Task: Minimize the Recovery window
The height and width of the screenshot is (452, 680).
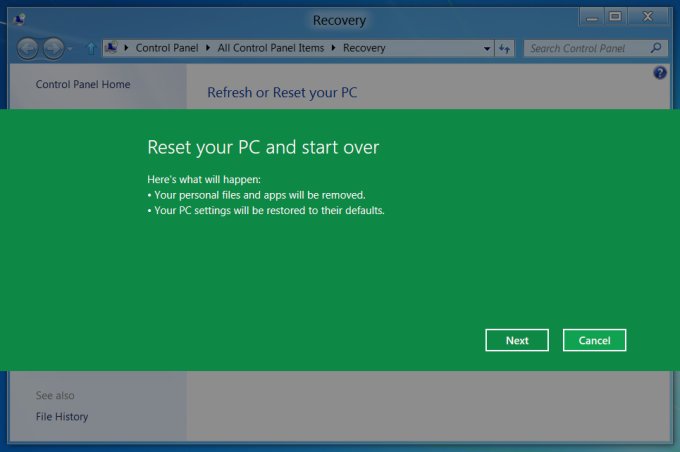Action: (592, 17)
